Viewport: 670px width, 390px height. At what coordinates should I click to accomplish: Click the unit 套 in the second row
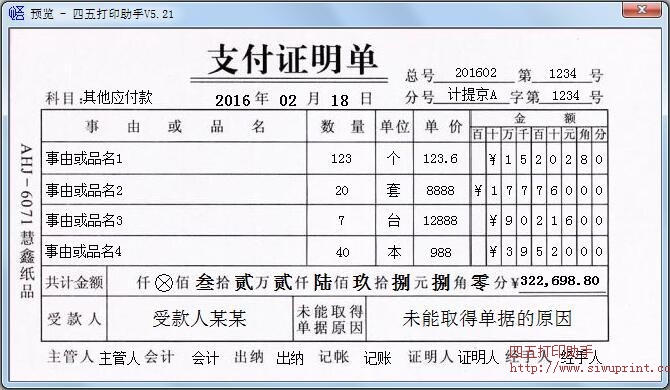[x=394, y=191]
